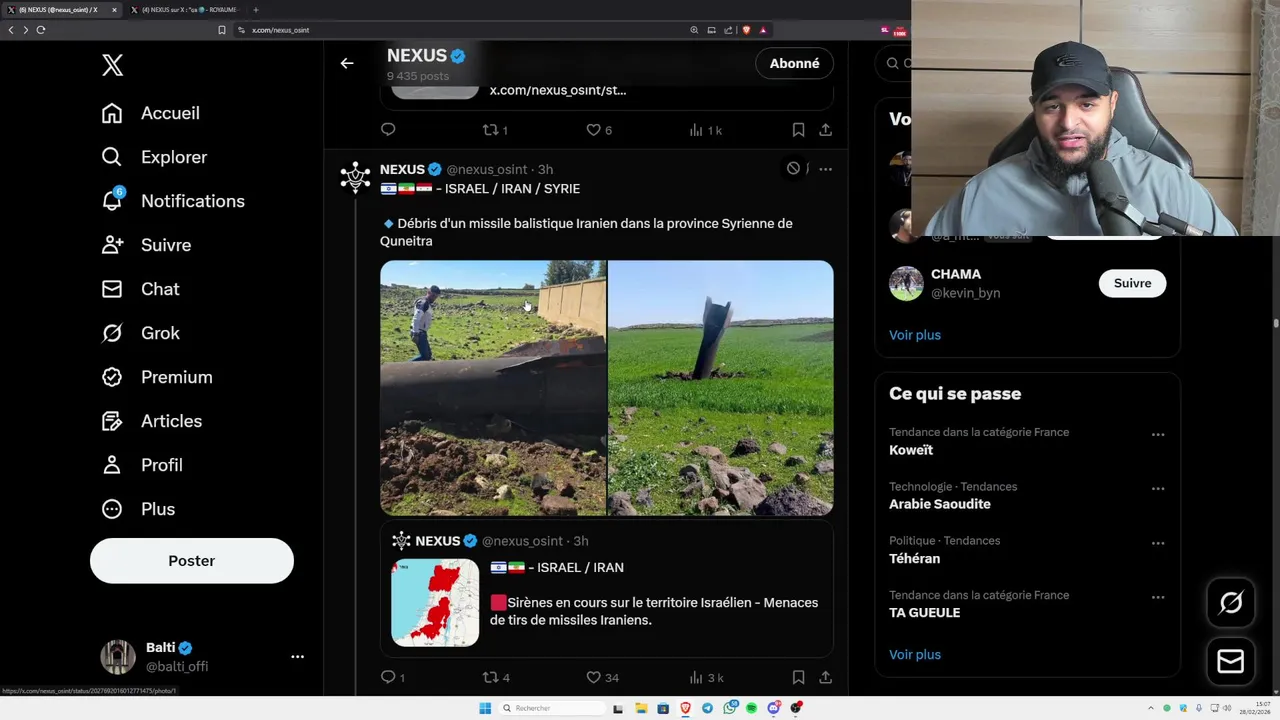Open photo of debris stuck in field
1280x720 pixels.
[721, 388]
